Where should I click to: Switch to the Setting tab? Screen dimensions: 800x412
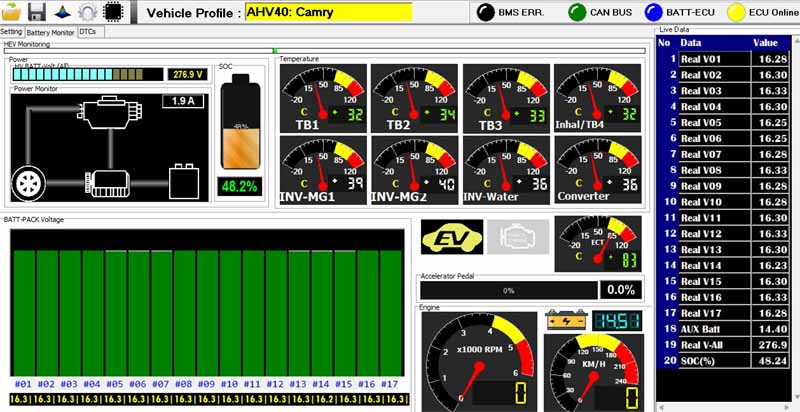(12, 32)
